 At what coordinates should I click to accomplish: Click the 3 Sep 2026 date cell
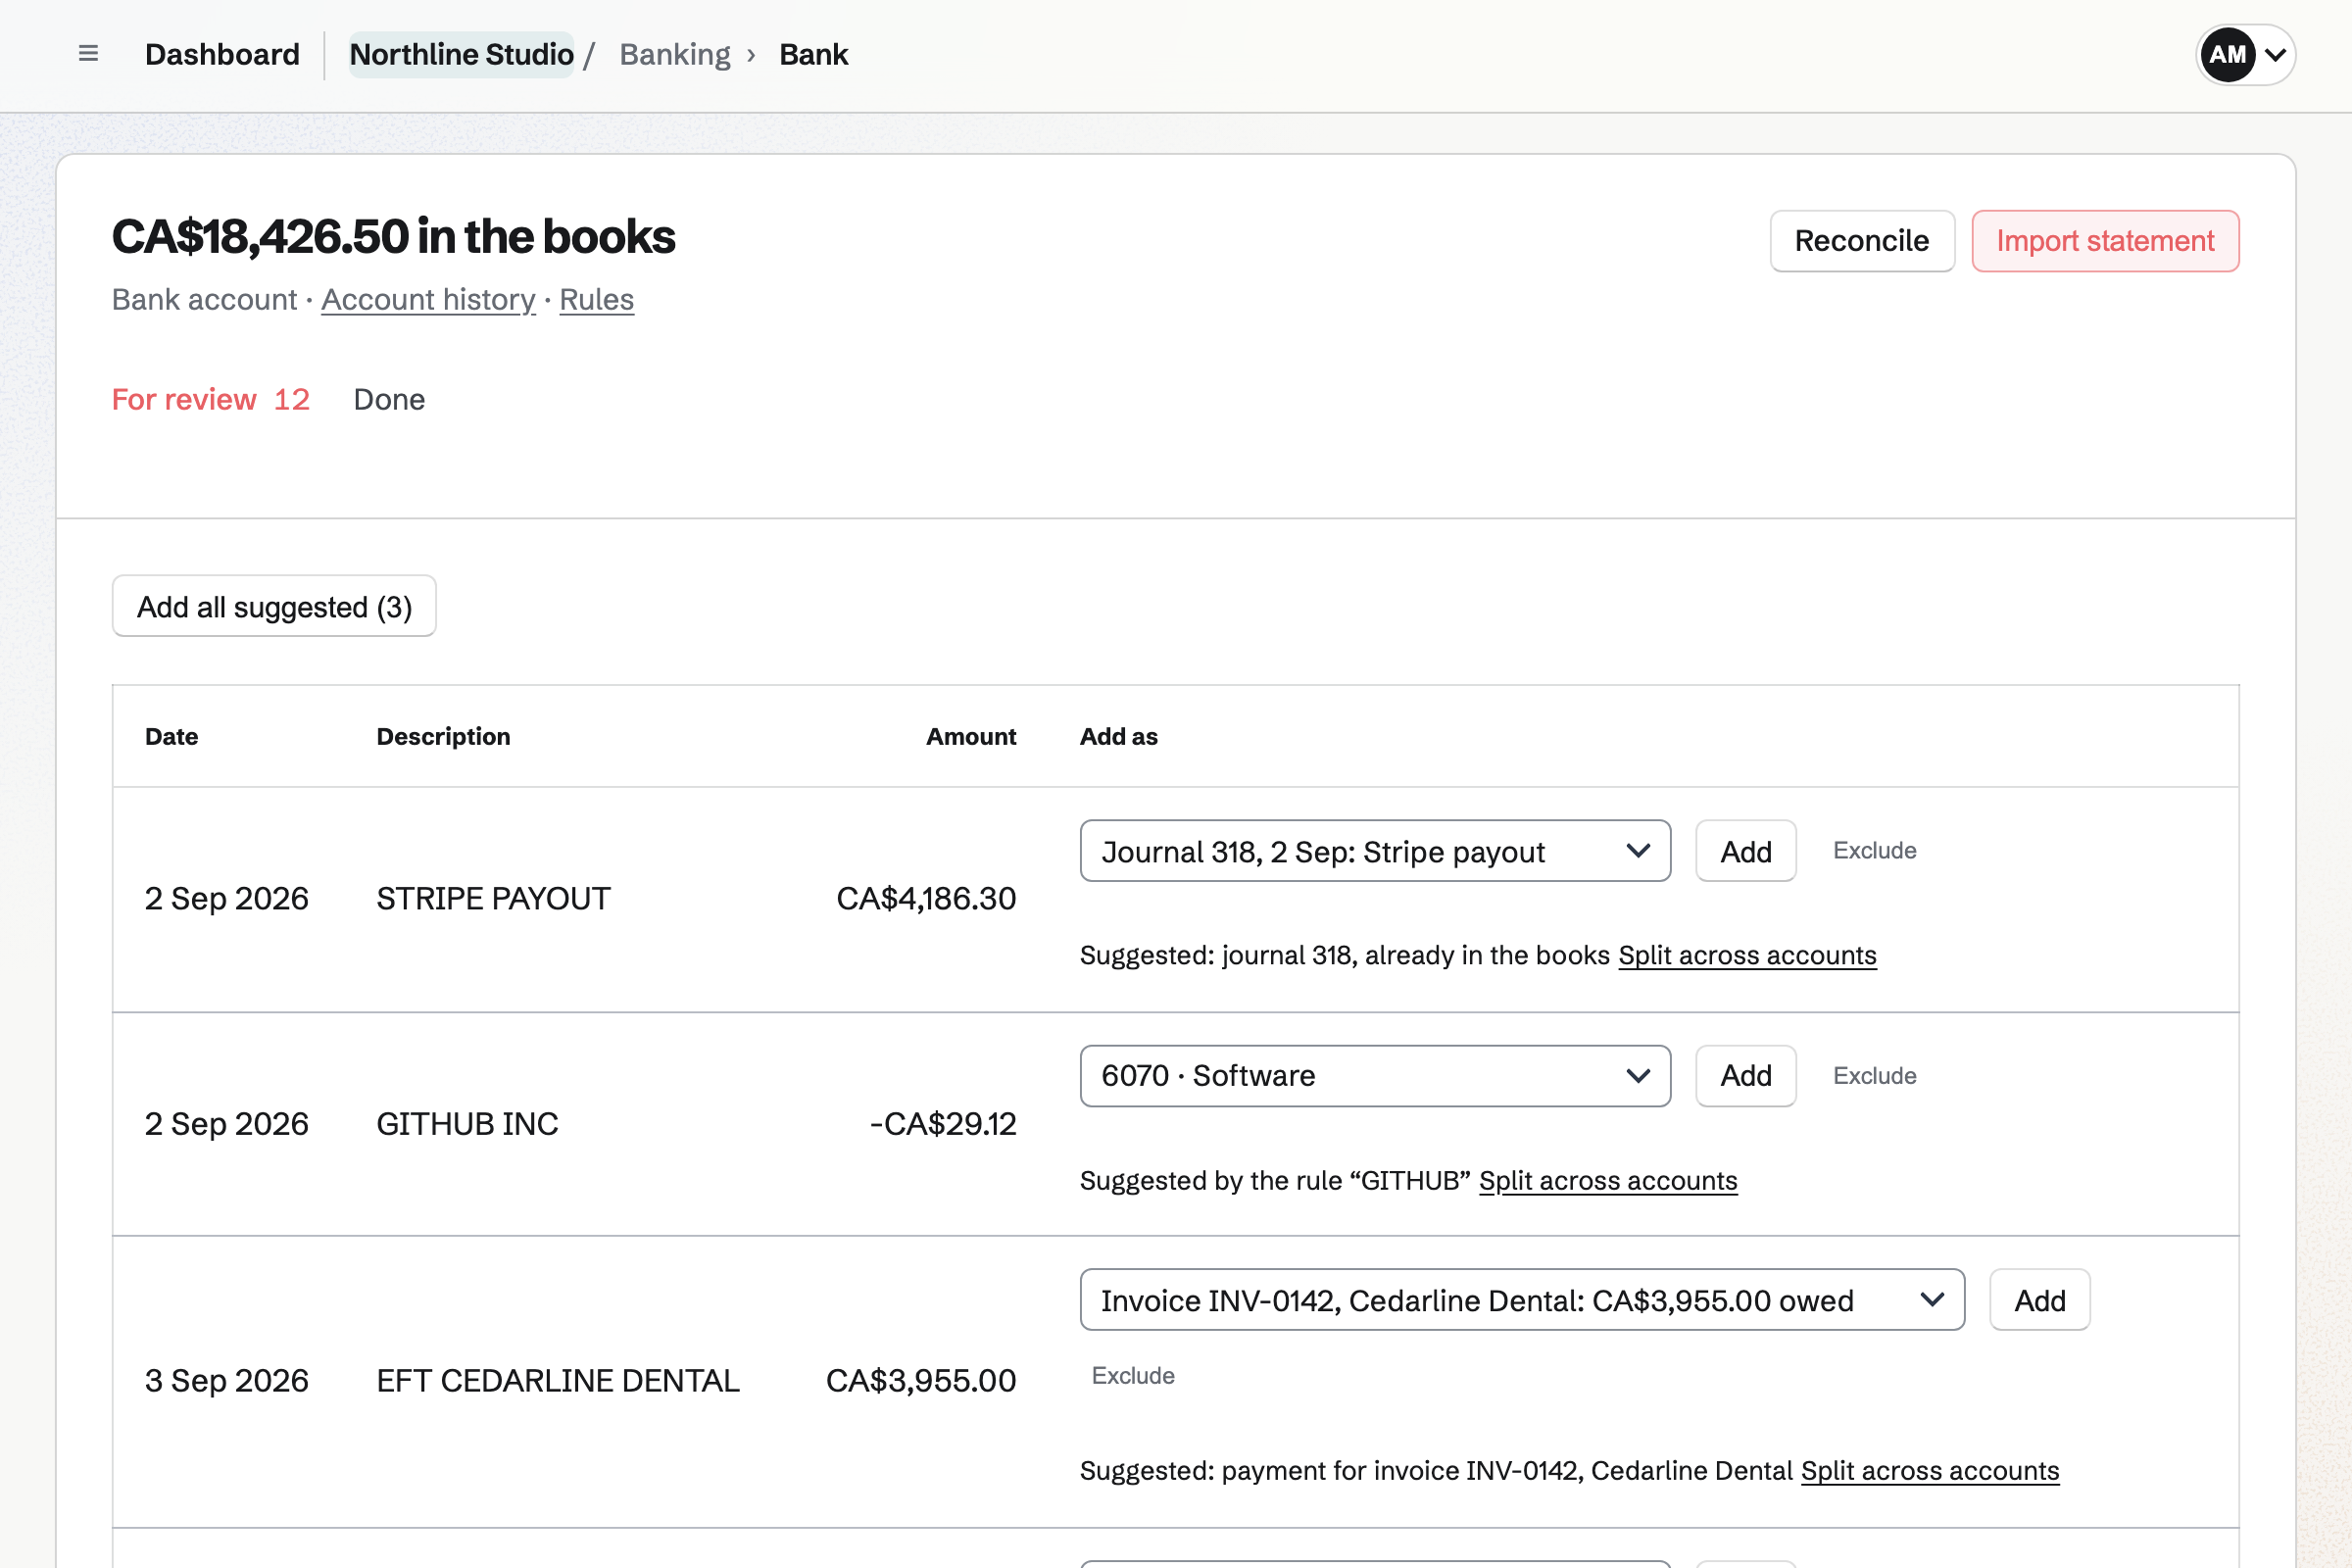[226, 1380]
